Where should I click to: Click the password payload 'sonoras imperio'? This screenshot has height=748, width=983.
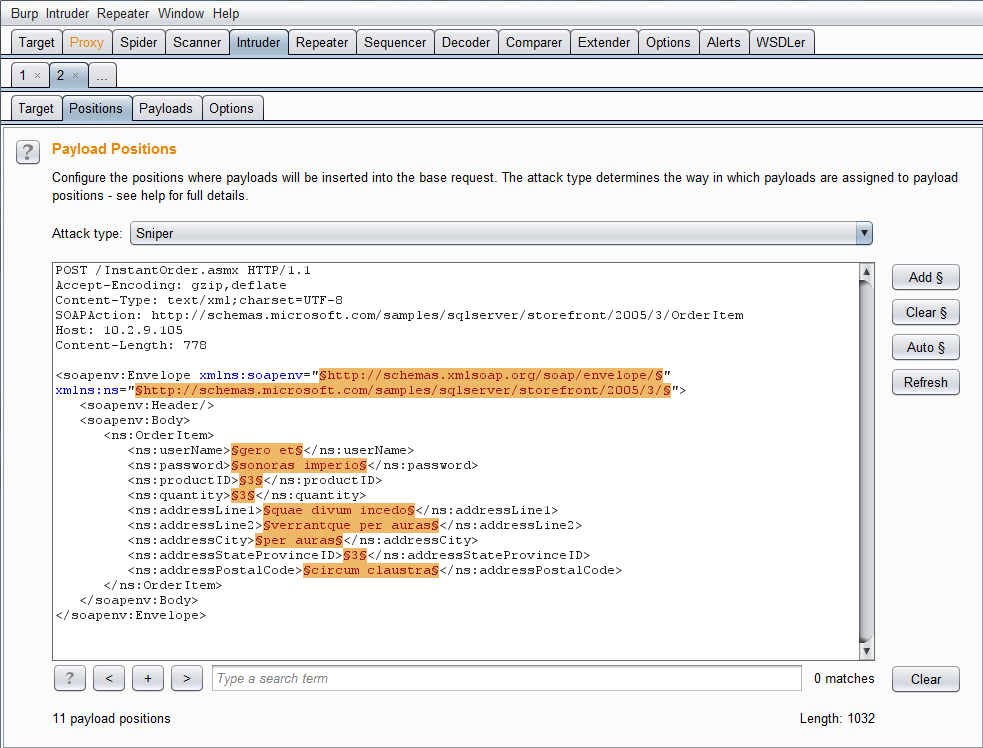click(x=299, y=465)
